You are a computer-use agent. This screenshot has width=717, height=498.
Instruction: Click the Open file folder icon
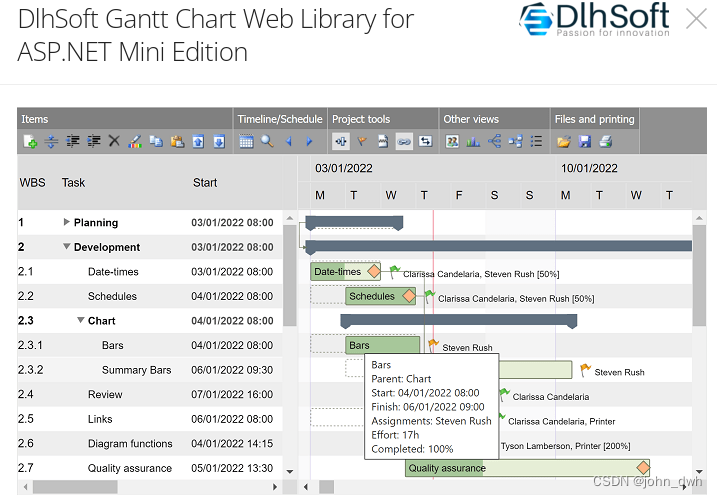point(564,142)
